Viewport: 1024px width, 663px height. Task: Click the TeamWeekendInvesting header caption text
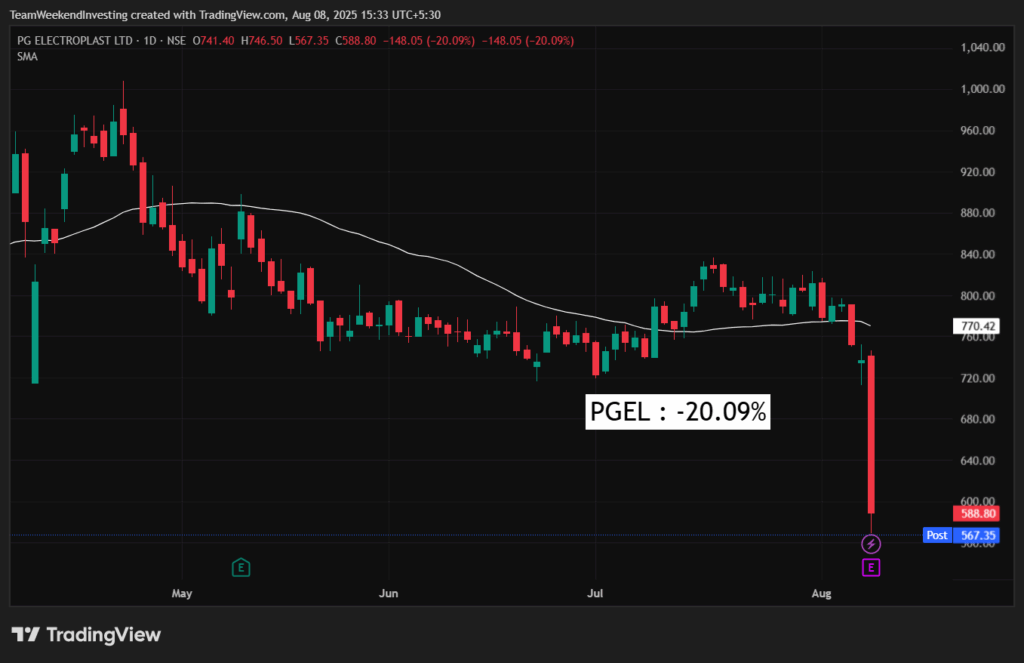[x=225, y=14]
